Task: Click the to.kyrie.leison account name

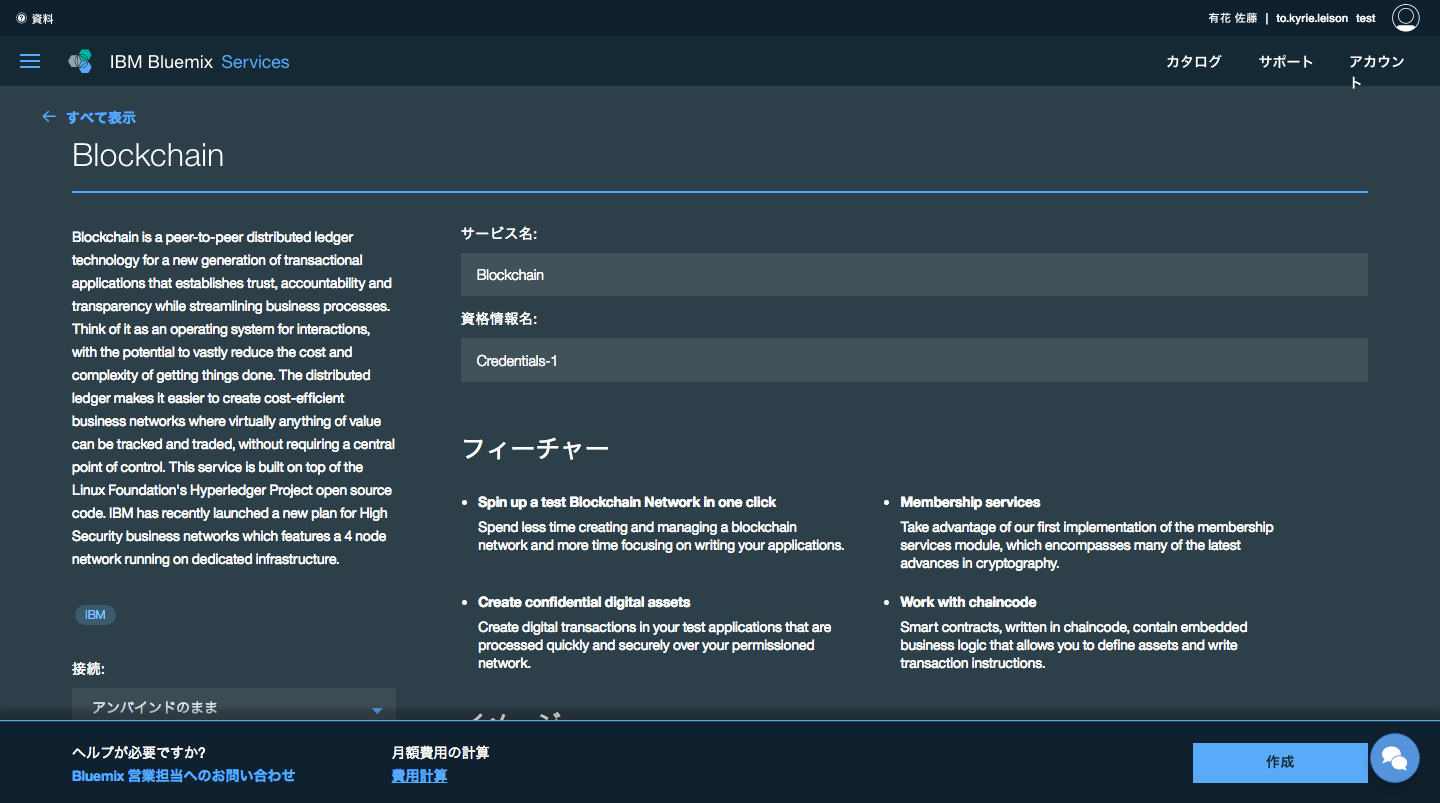Action: 1313,17
